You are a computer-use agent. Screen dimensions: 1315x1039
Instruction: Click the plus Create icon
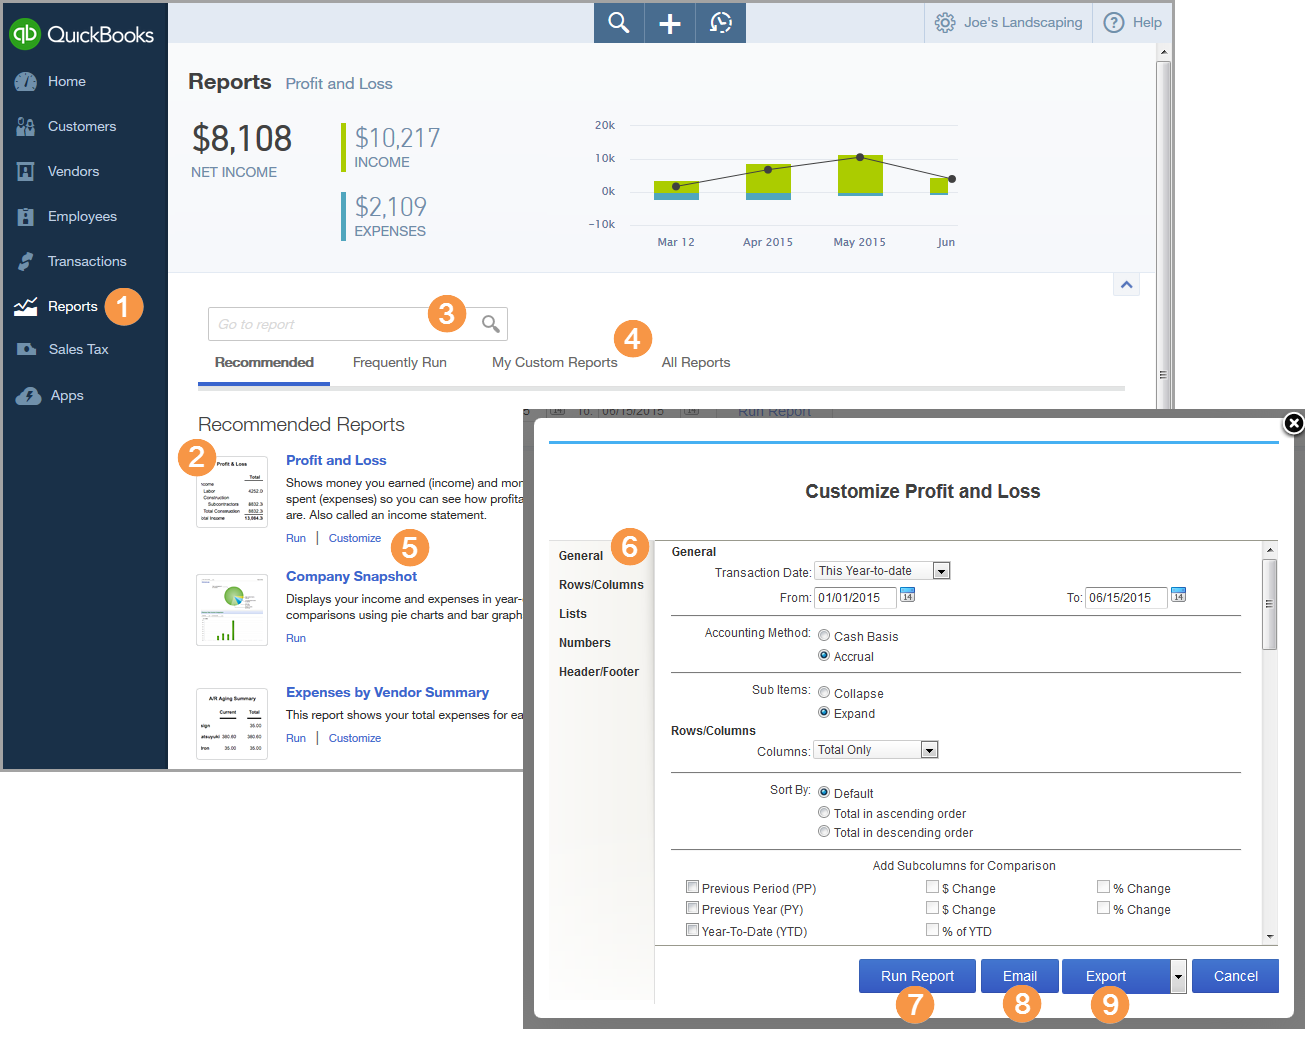point(670,22)
